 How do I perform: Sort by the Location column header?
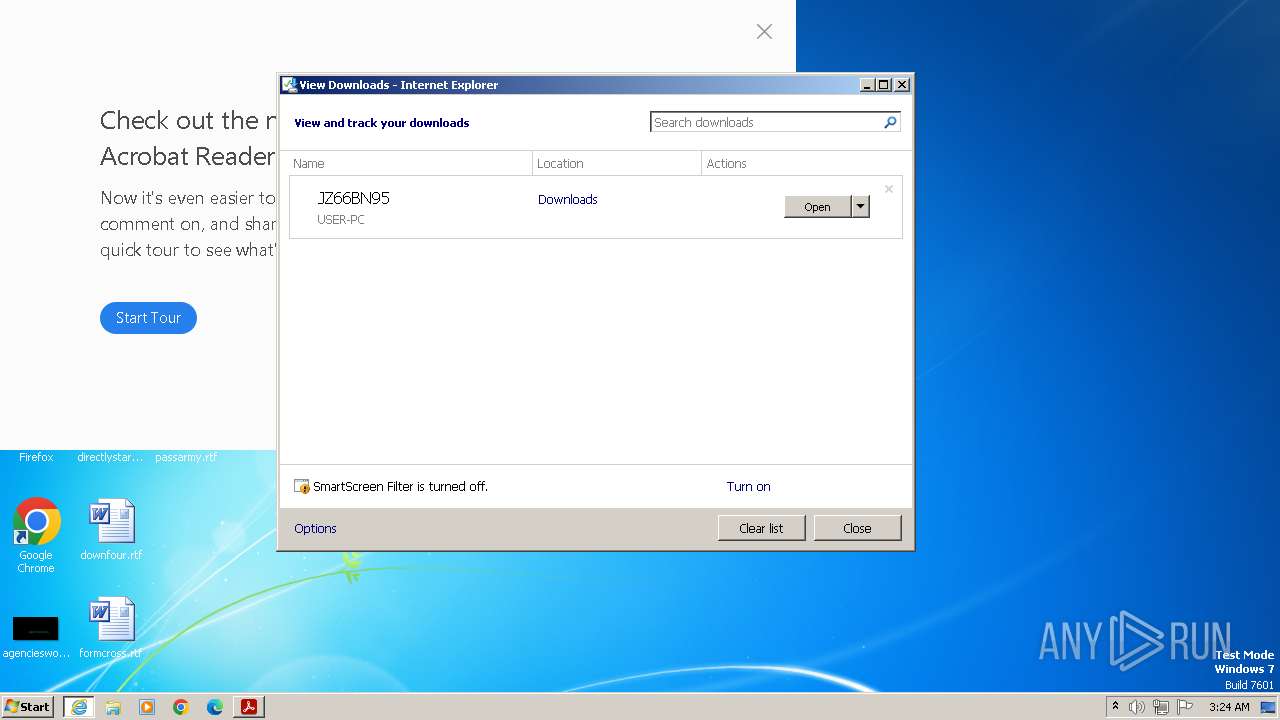click(617, 163)
